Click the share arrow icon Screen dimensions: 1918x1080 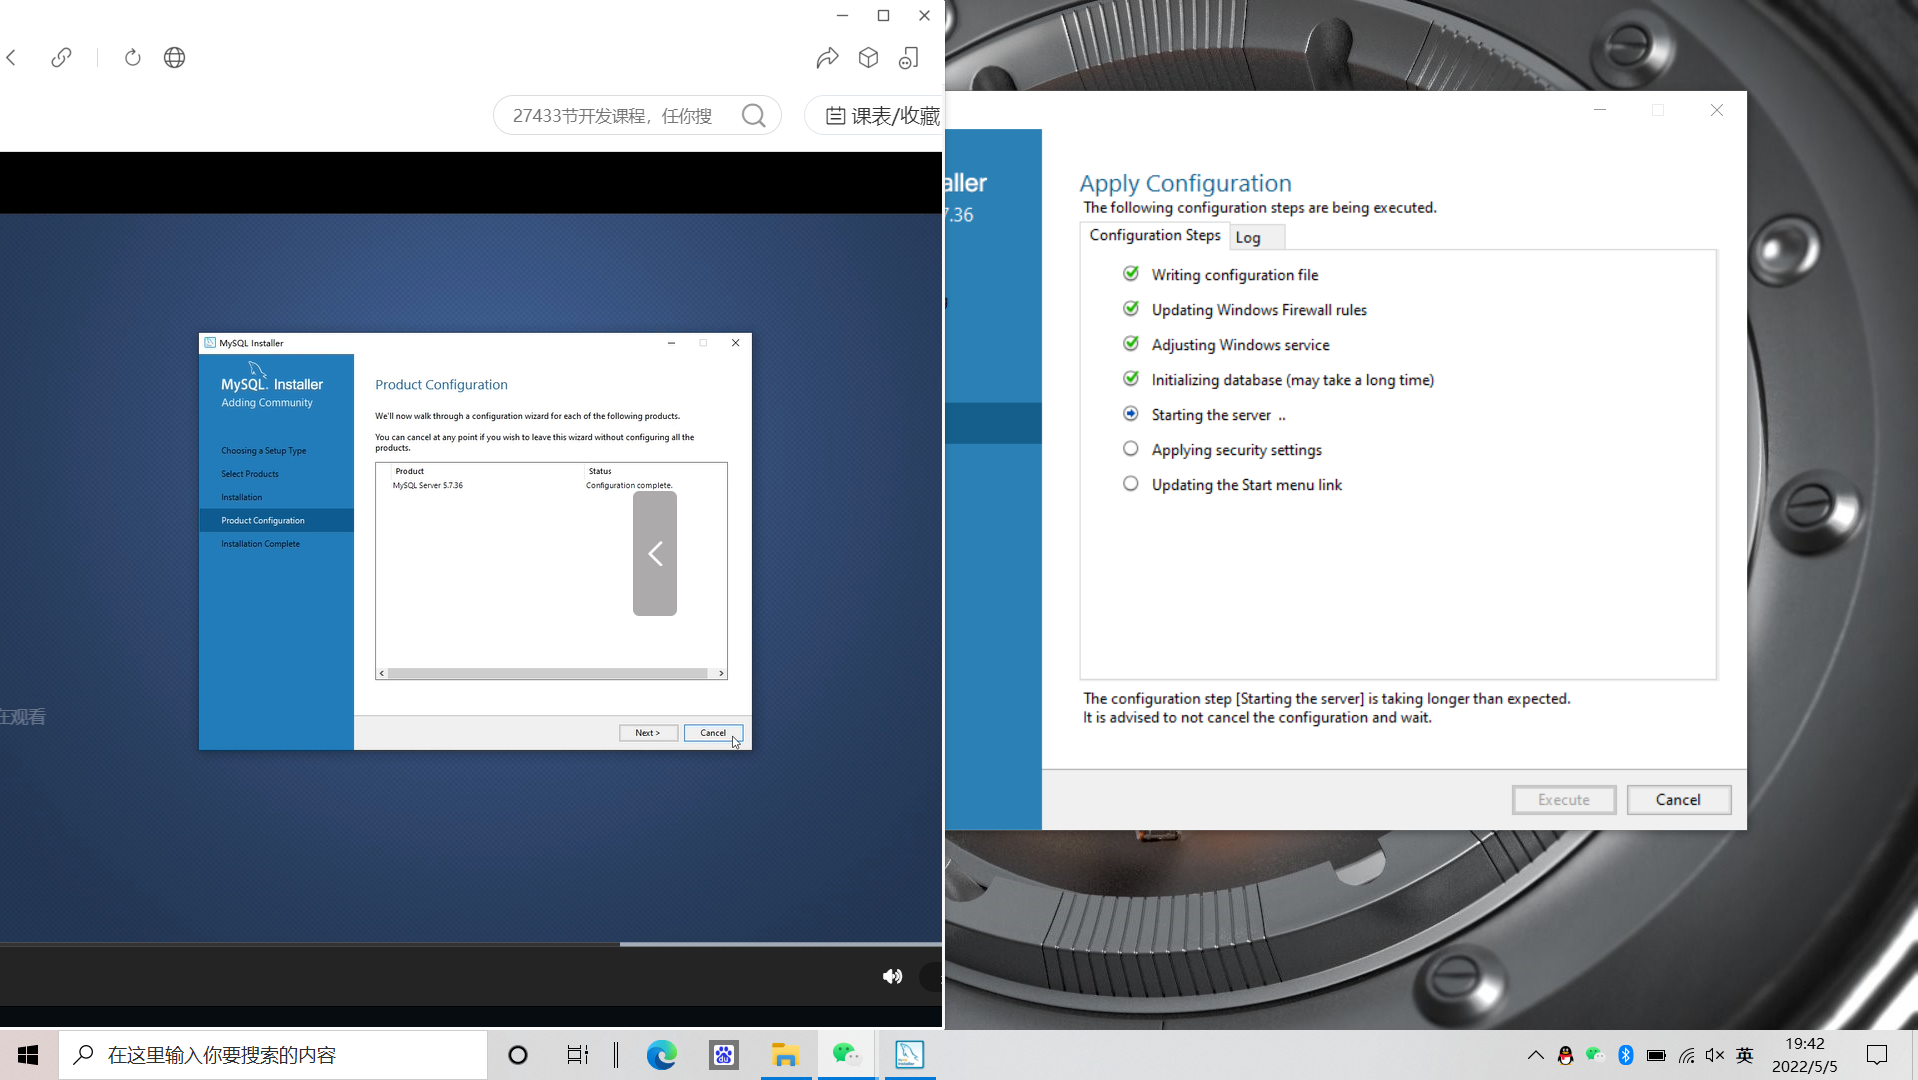827,58
